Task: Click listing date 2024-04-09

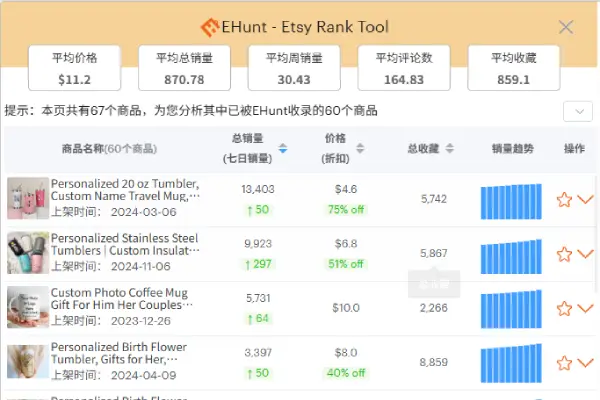Action: [143, 375]
